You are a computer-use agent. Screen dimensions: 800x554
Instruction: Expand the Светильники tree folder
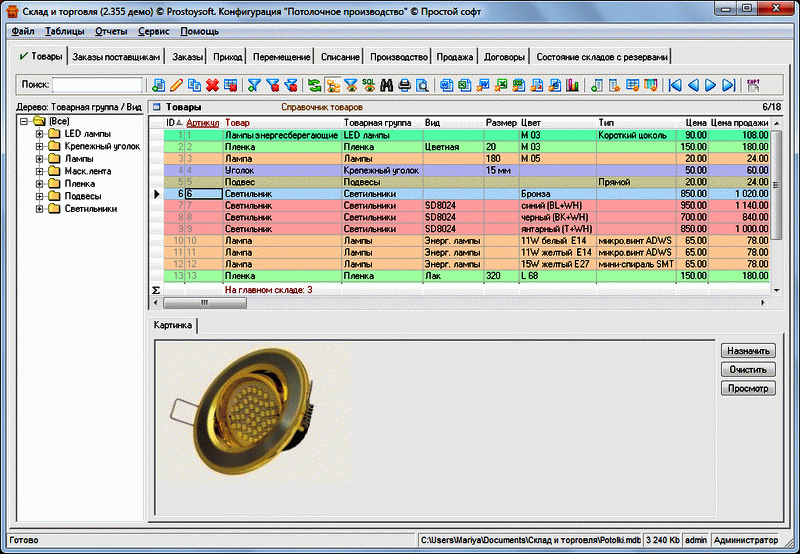pos(39,209)
